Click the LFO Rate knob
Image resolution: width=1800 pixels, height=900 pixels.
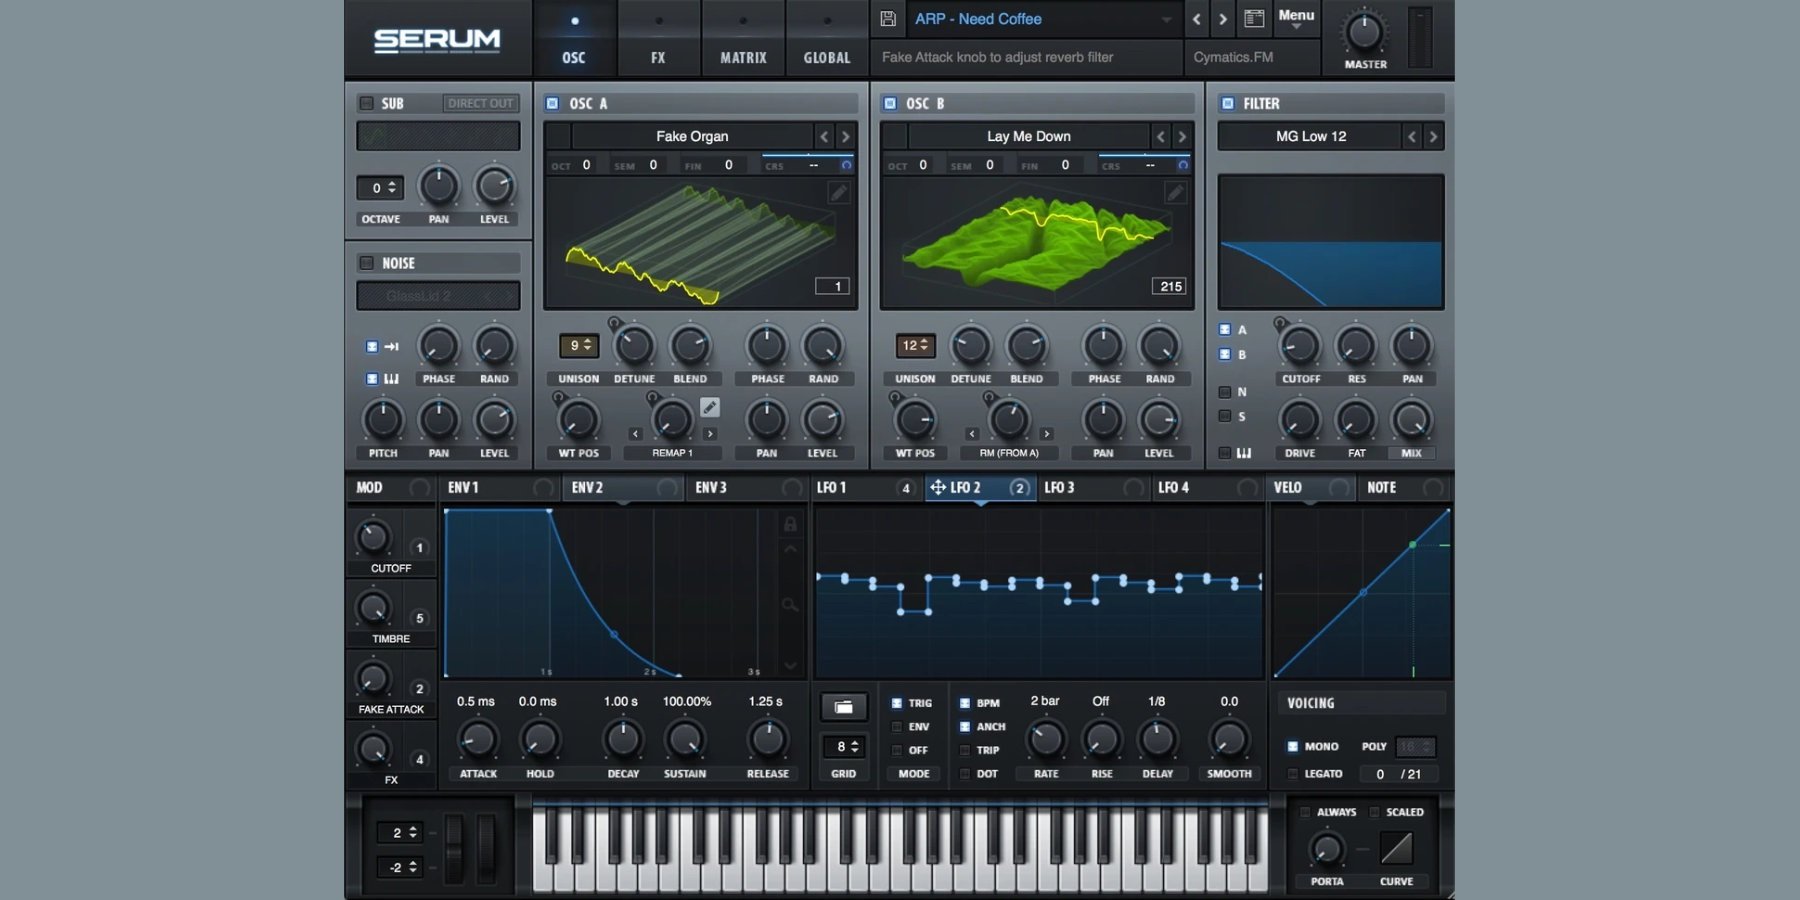pos(1046,740)
